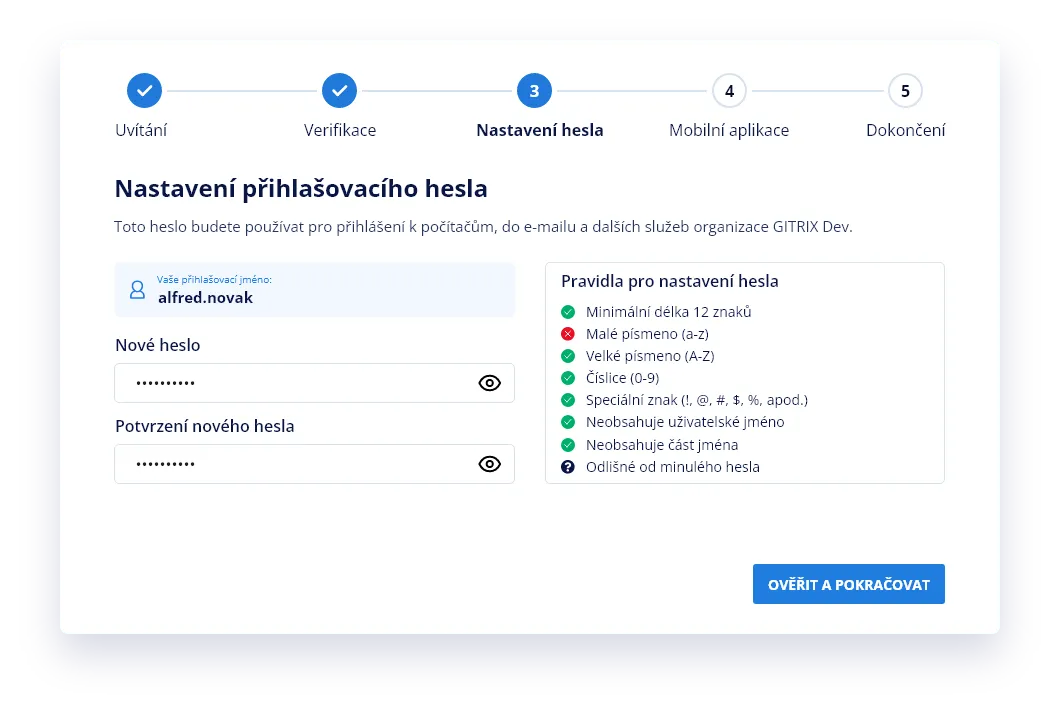The width and height of the screenshot is (1060, 714).
Task: Click the Potvrzení nového hesla field label
Action: 205,426
